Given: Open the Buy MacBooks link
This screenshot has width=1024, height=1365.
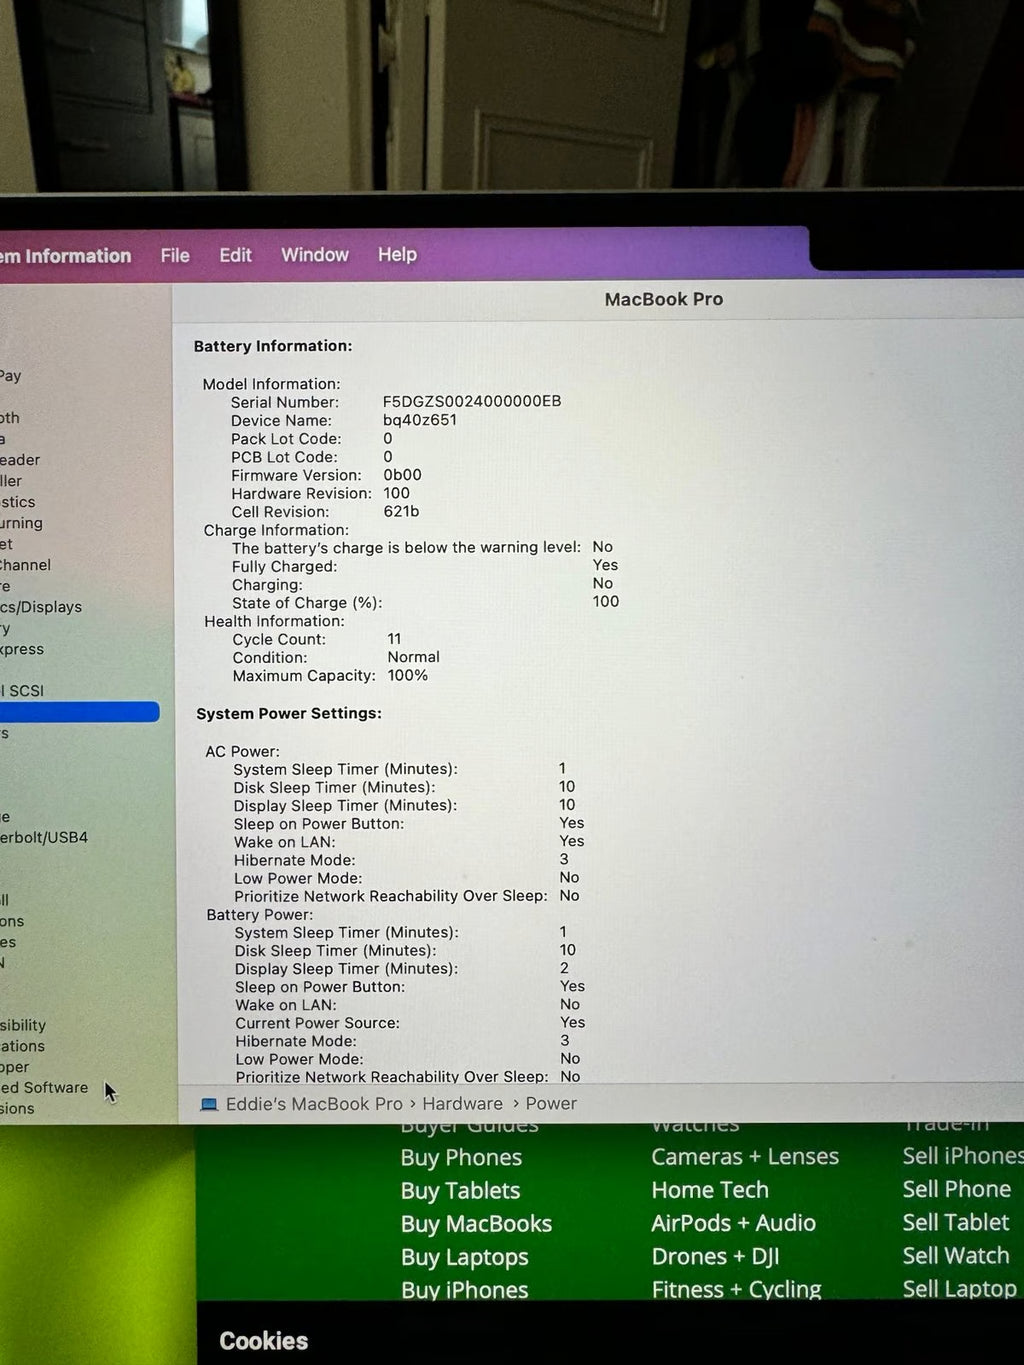Looking at the screenshot, I should (x=476, y=1224).
